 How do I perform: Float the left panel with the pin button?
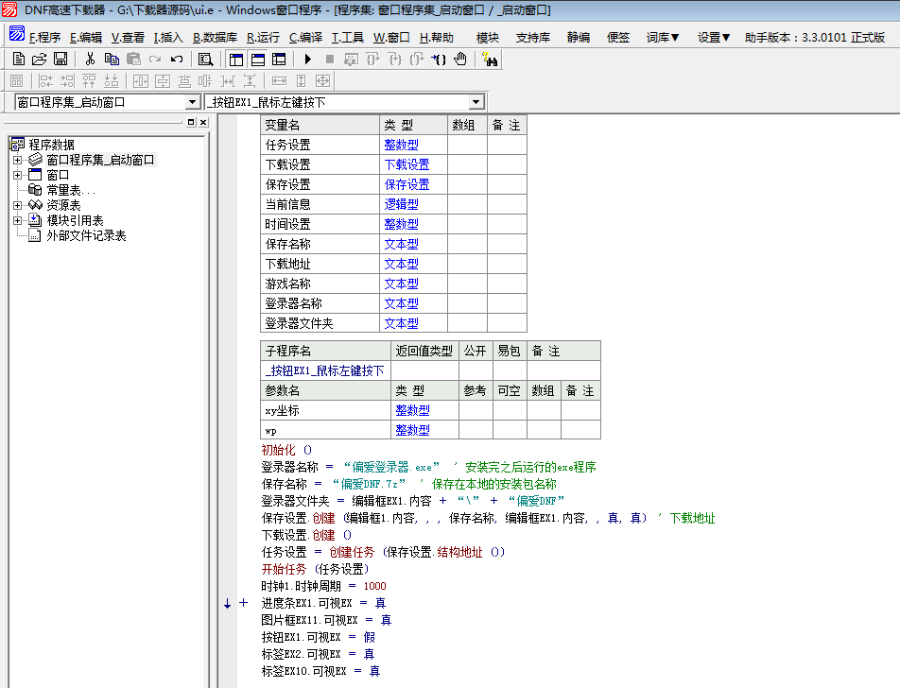pyautogui.click(x=191, y=122)
